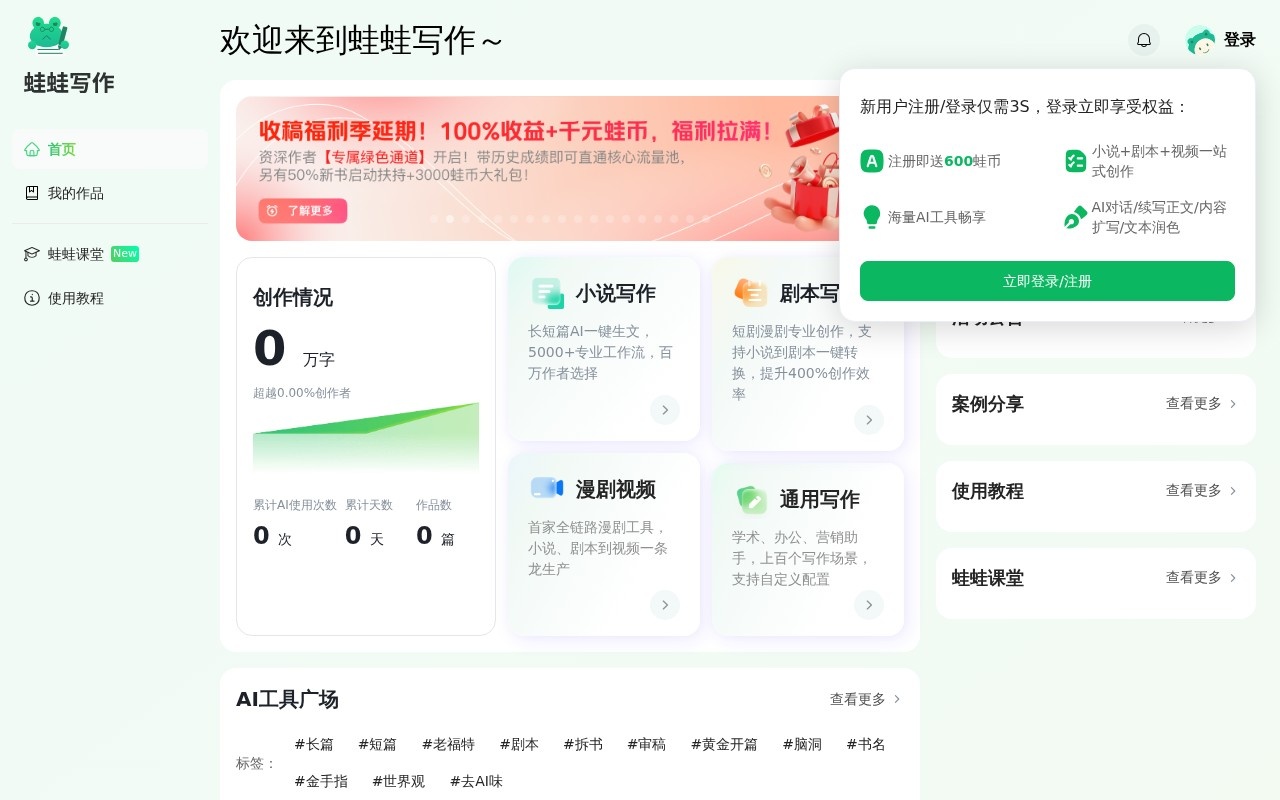Click the 通用写作 card icon
Screen dimensions: 1280x800
pos(751,498)
